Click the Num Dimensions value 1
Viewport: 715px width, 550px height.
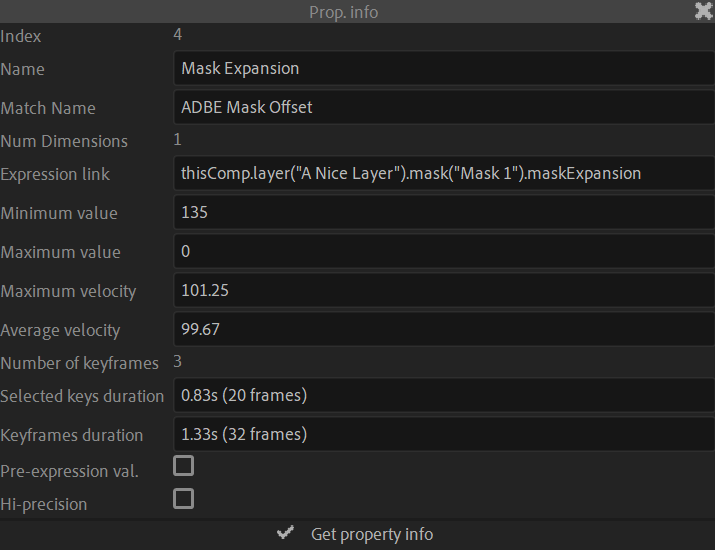(x=178, y=140)
